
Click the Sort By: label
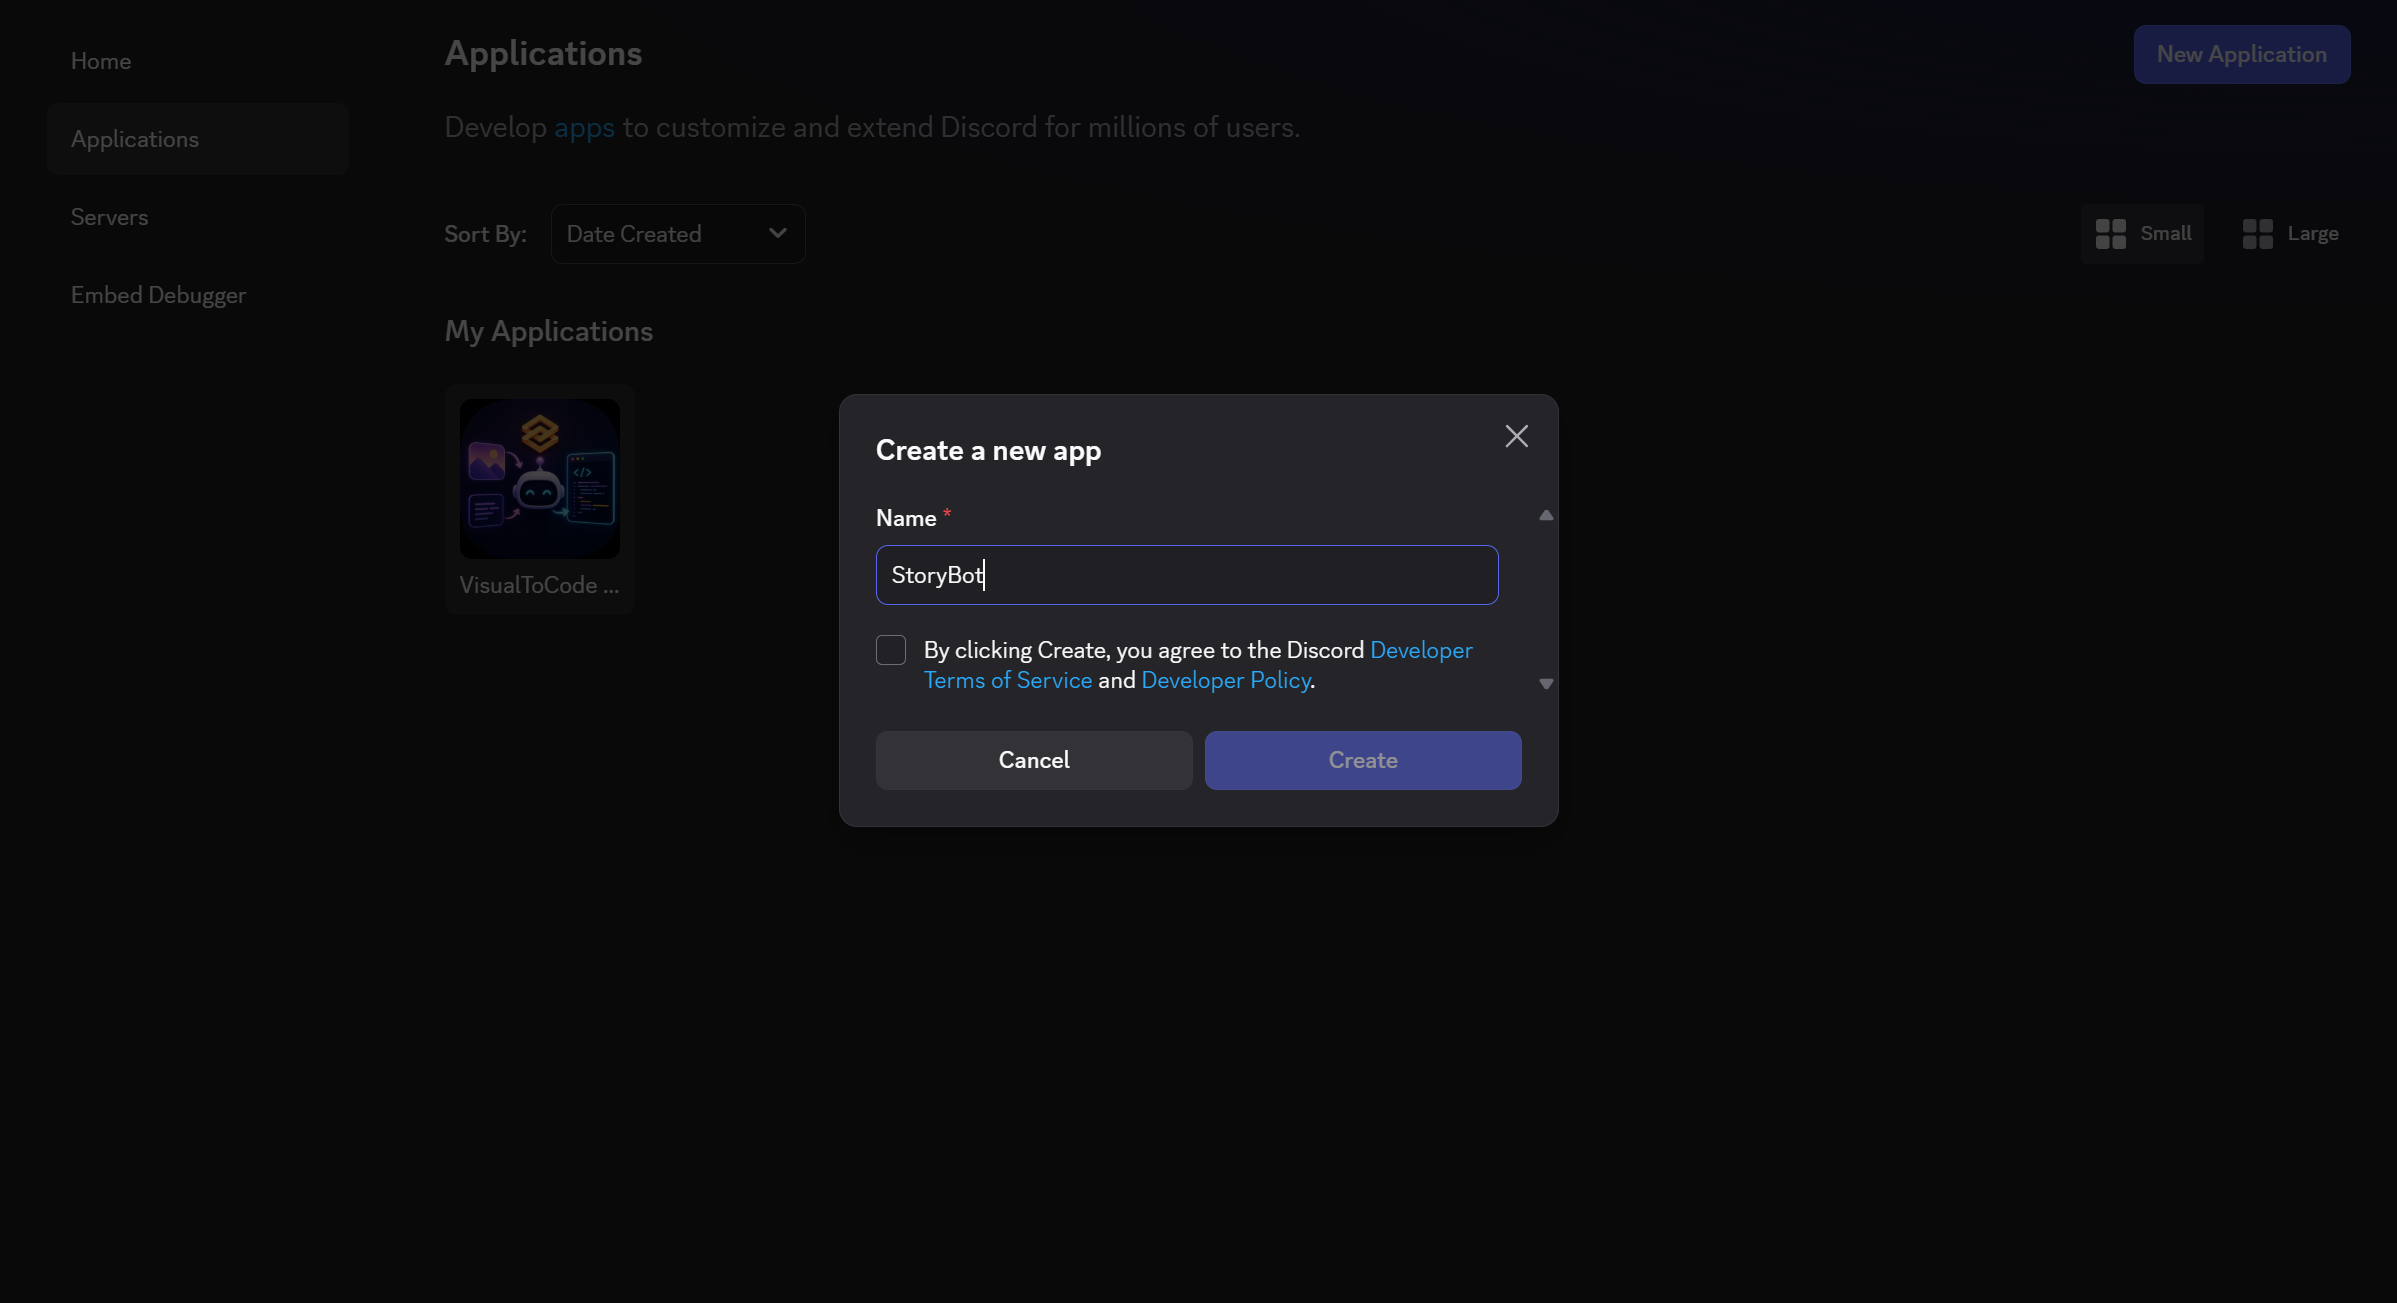click(485, 234)
